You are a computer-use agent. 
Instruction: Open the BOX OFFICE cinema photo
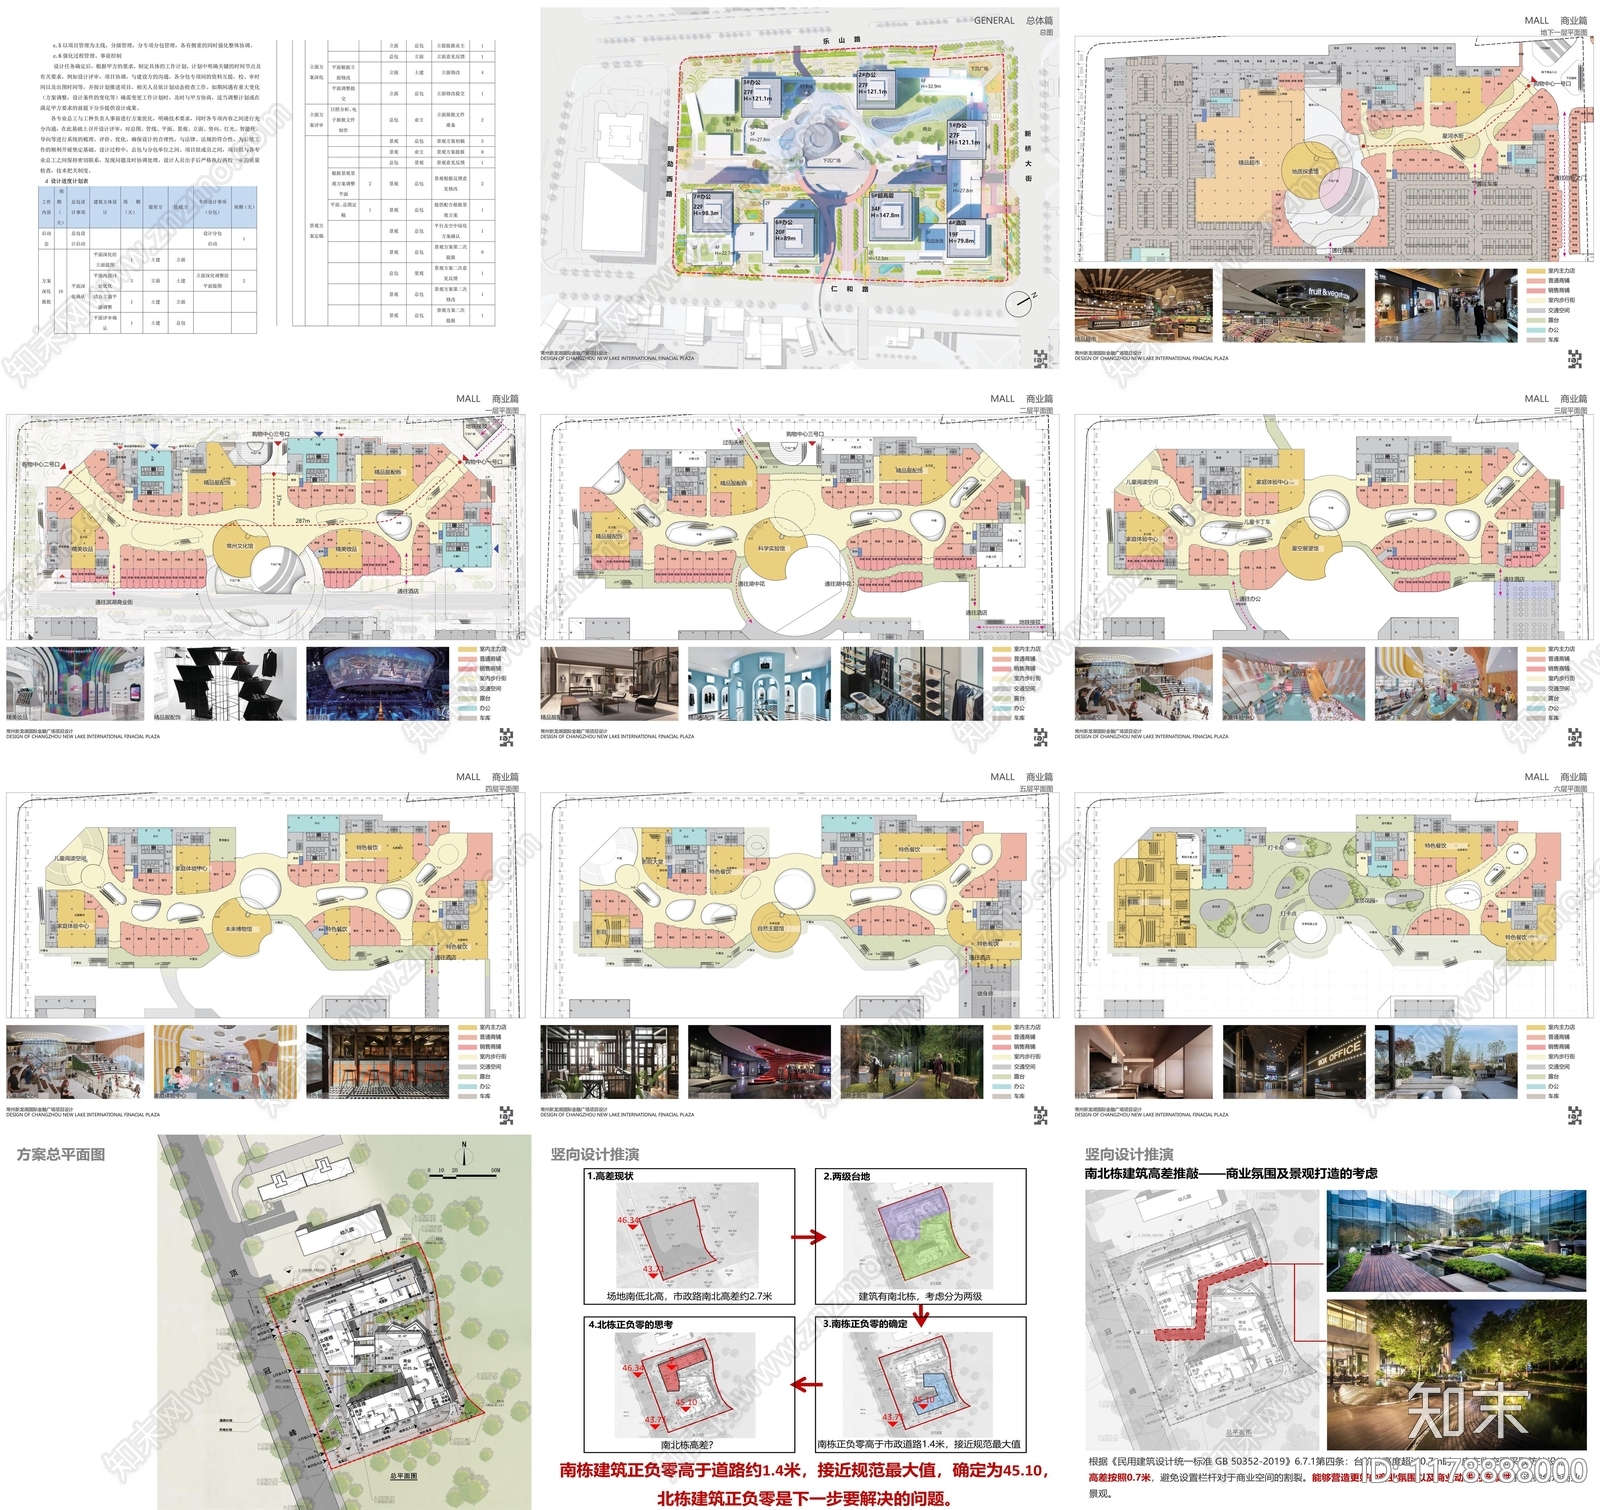point(1293,1062)
